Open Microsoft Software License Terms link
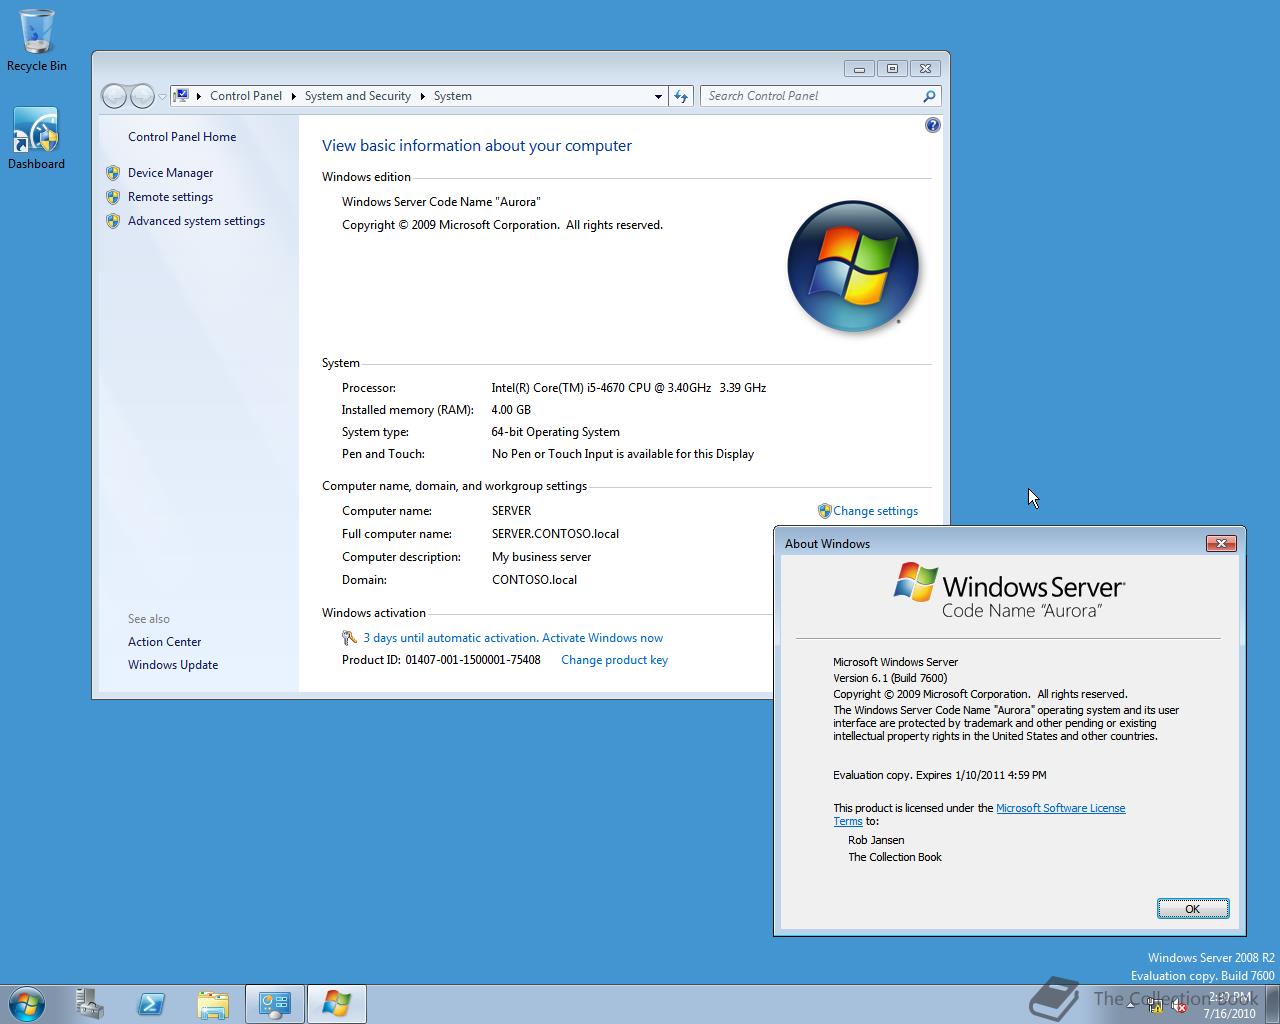Screen dimensions: 1280x1024 click(x=1060, y=808)
